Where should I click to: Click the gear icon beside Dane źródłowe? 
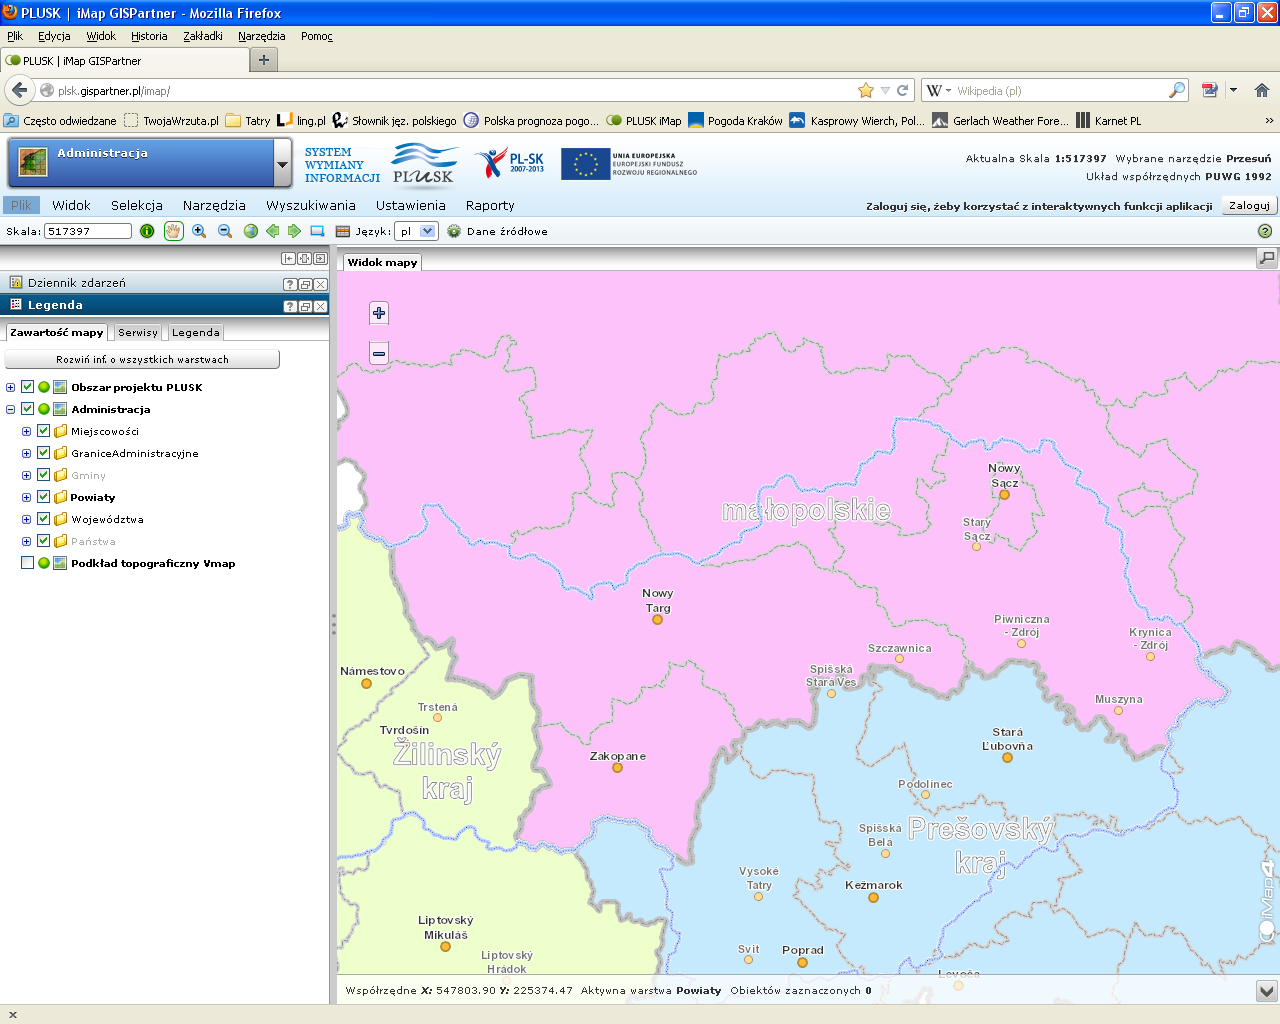454,231
